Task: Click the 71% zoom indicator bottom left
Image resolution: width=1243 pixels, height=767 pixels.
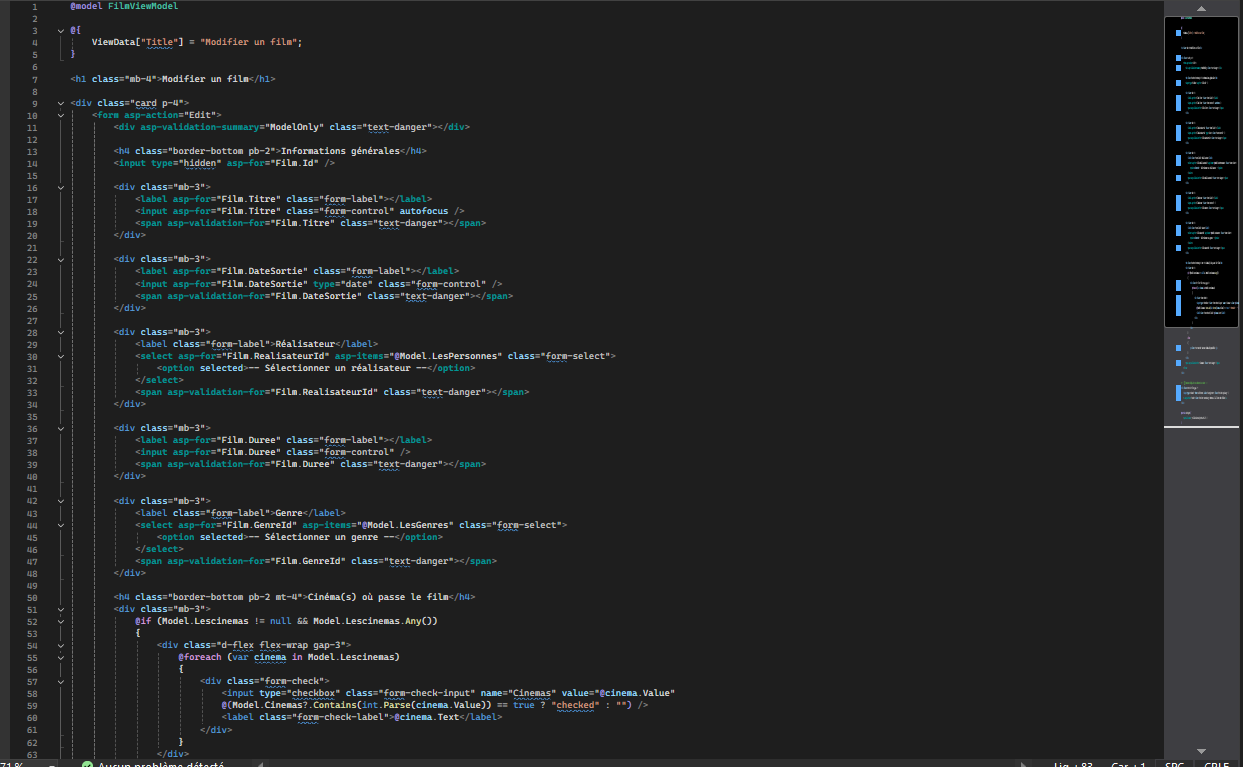Action: (x=10, y=763)
